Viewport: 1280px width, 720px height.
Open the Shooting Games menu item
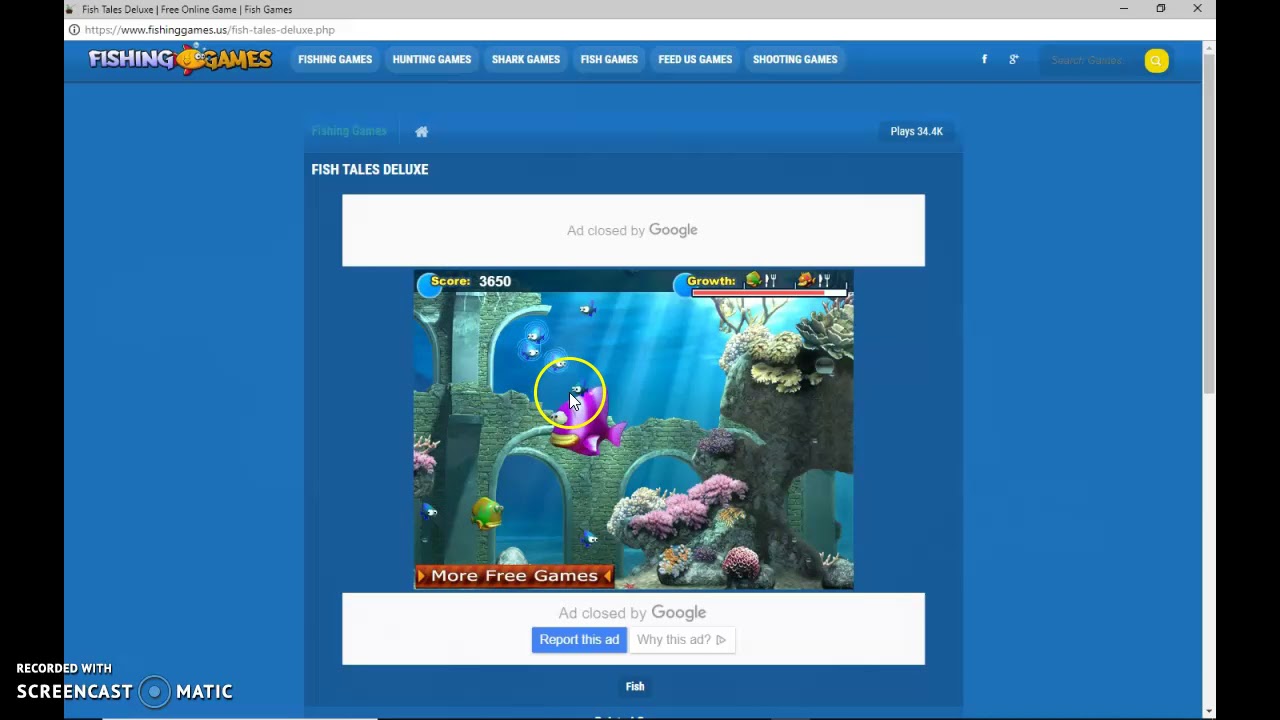point(795,59)
